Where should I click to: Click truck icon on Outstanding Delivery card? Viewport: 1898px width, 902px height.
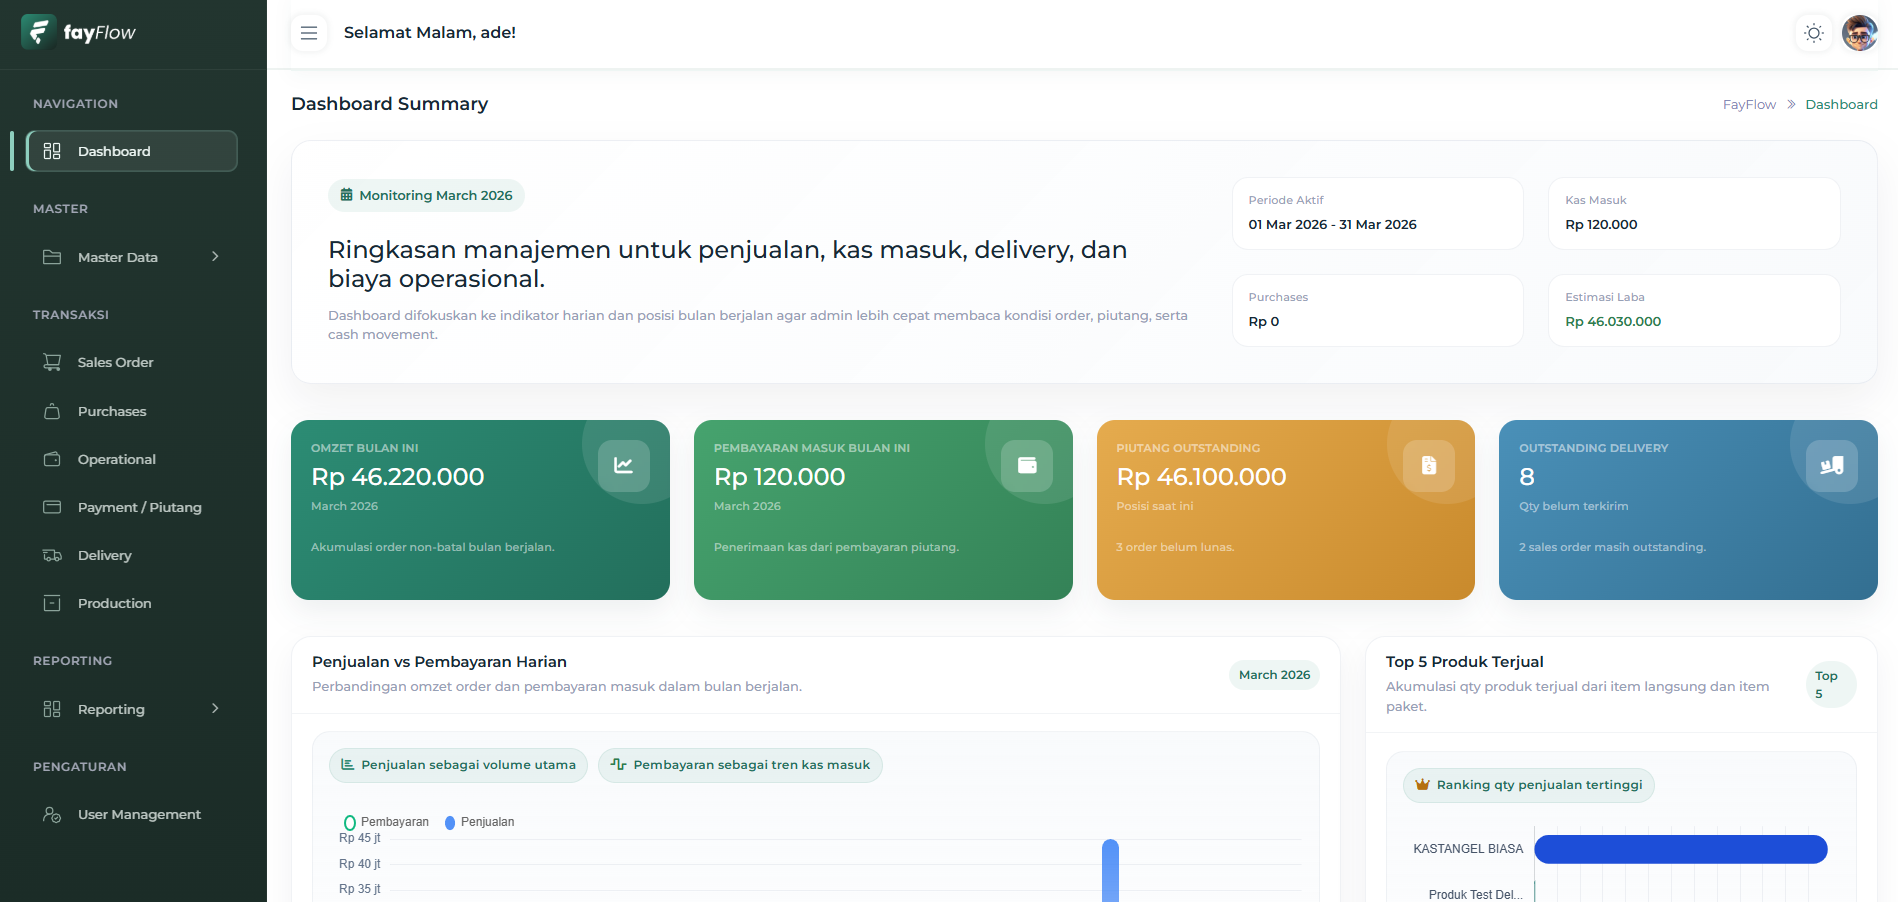click(1832, 465)
